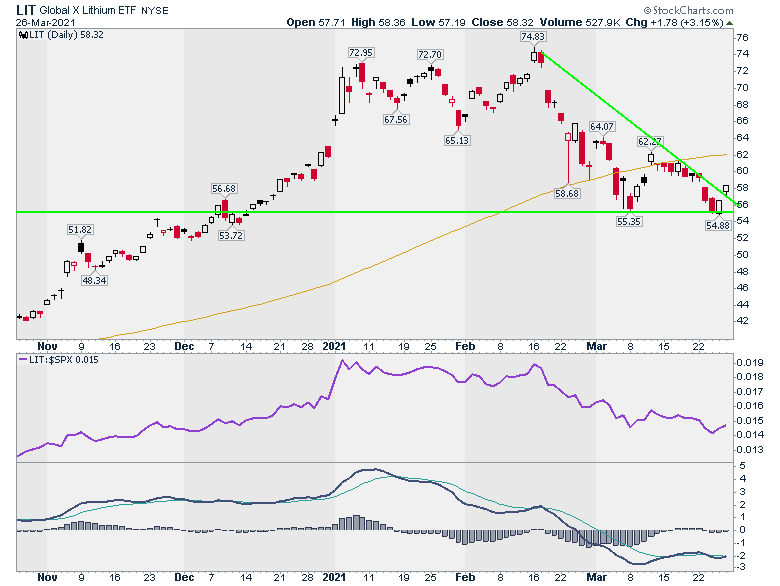Click the NYSE exchange label
This screenshot has width=780, height=586.
pyautogui.click(x=155, y=10)
